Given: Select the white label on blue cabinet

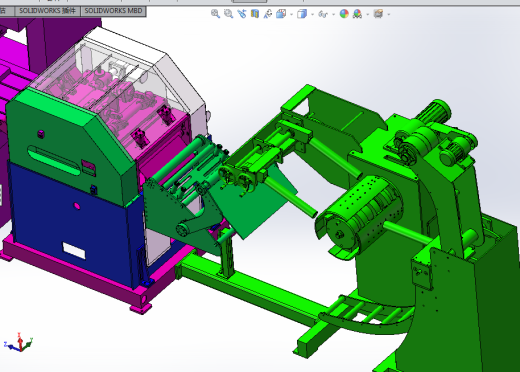Looking at the screenshot, I should (74, 251).
